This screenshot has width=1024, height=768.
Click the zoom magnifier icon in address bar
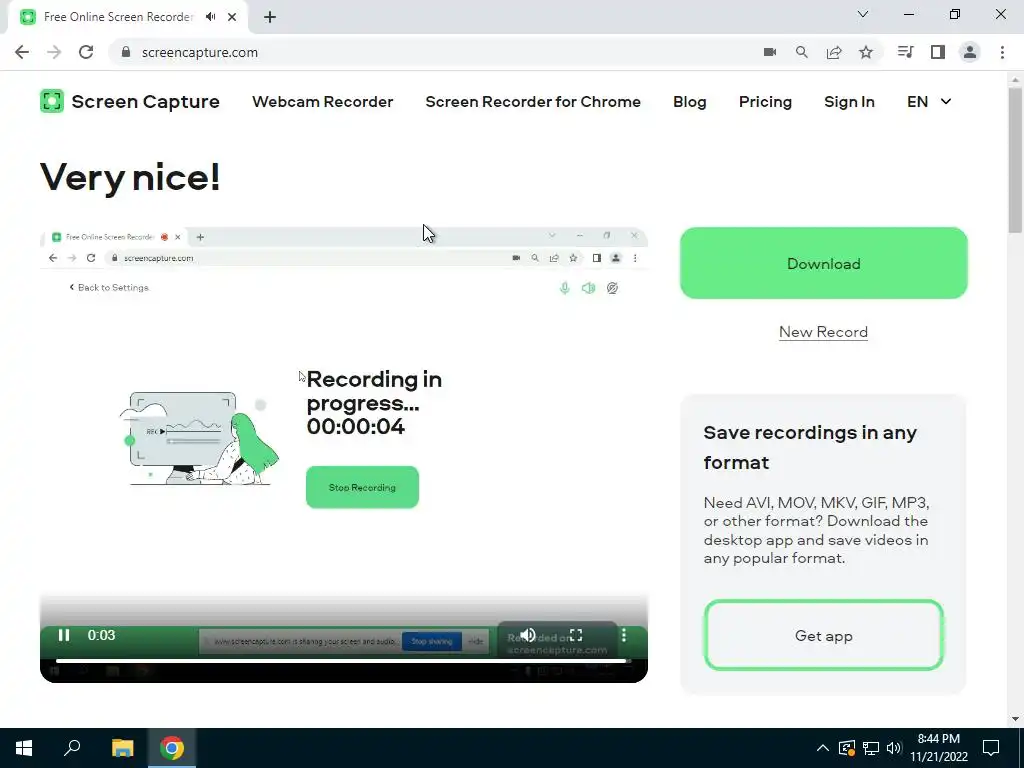(802, 52)
